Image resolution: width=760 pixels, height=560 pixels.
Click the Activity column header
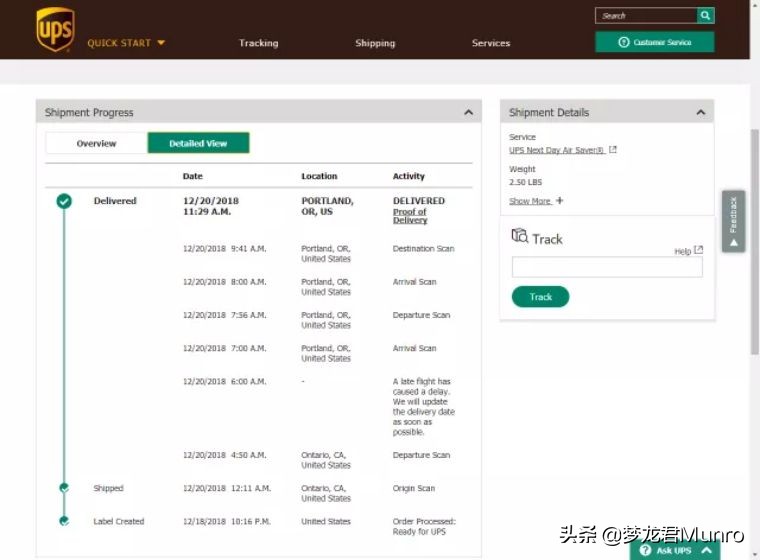(409, 176)
